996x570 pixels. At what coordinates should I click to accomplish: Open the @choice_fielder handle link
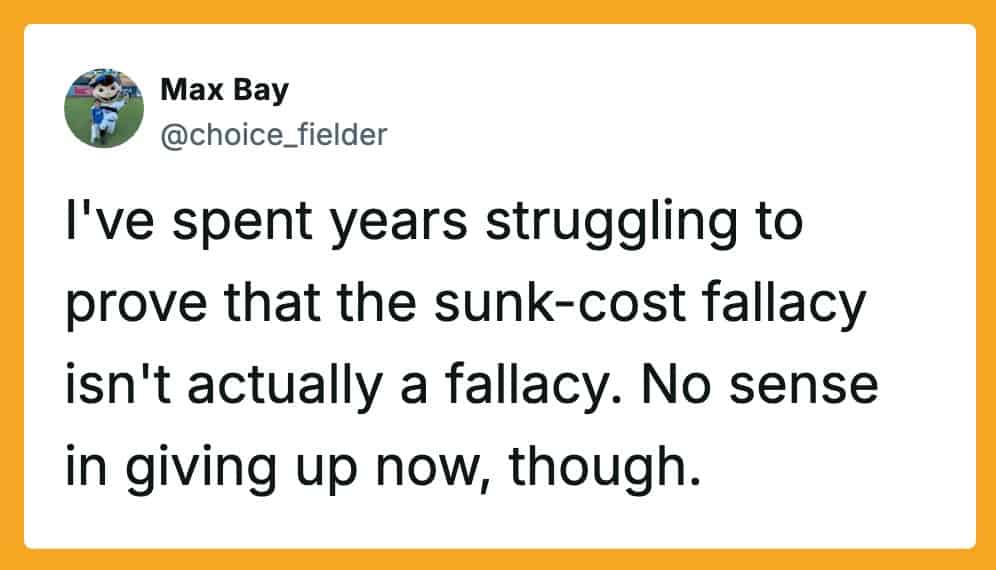[x=272, y=133]
